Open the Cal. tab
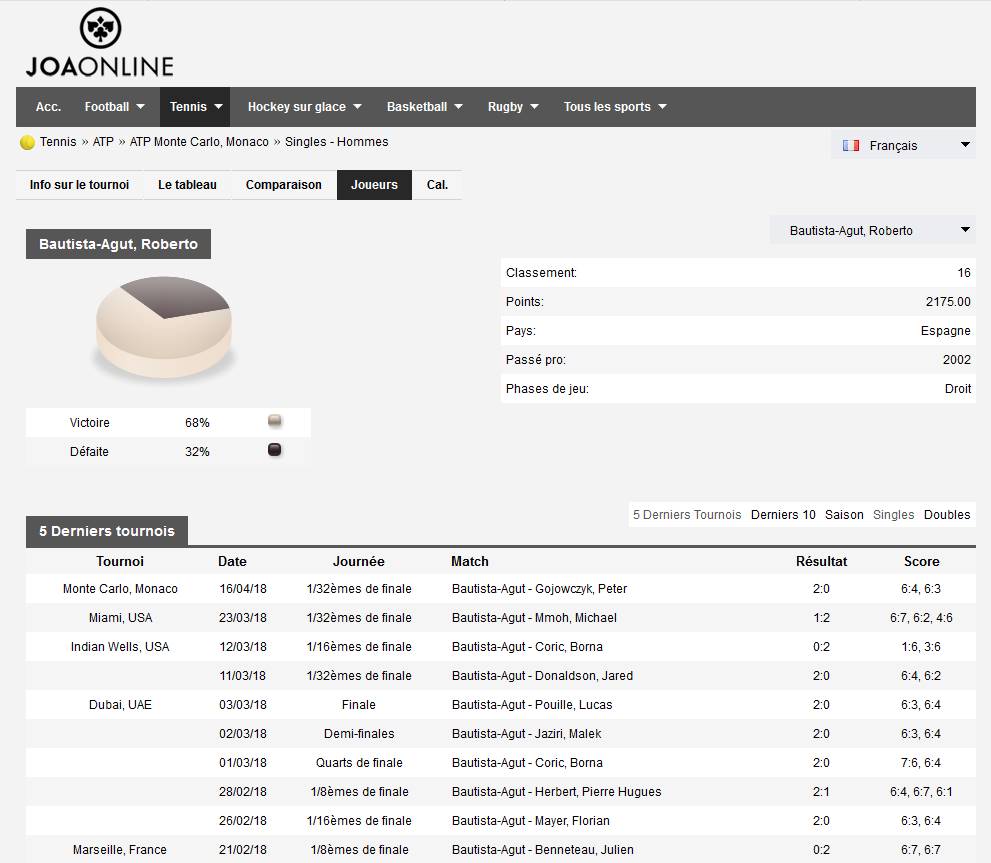The height and width of the screenshot is (863, 991). pyautogui.click(x=437, y=185)
